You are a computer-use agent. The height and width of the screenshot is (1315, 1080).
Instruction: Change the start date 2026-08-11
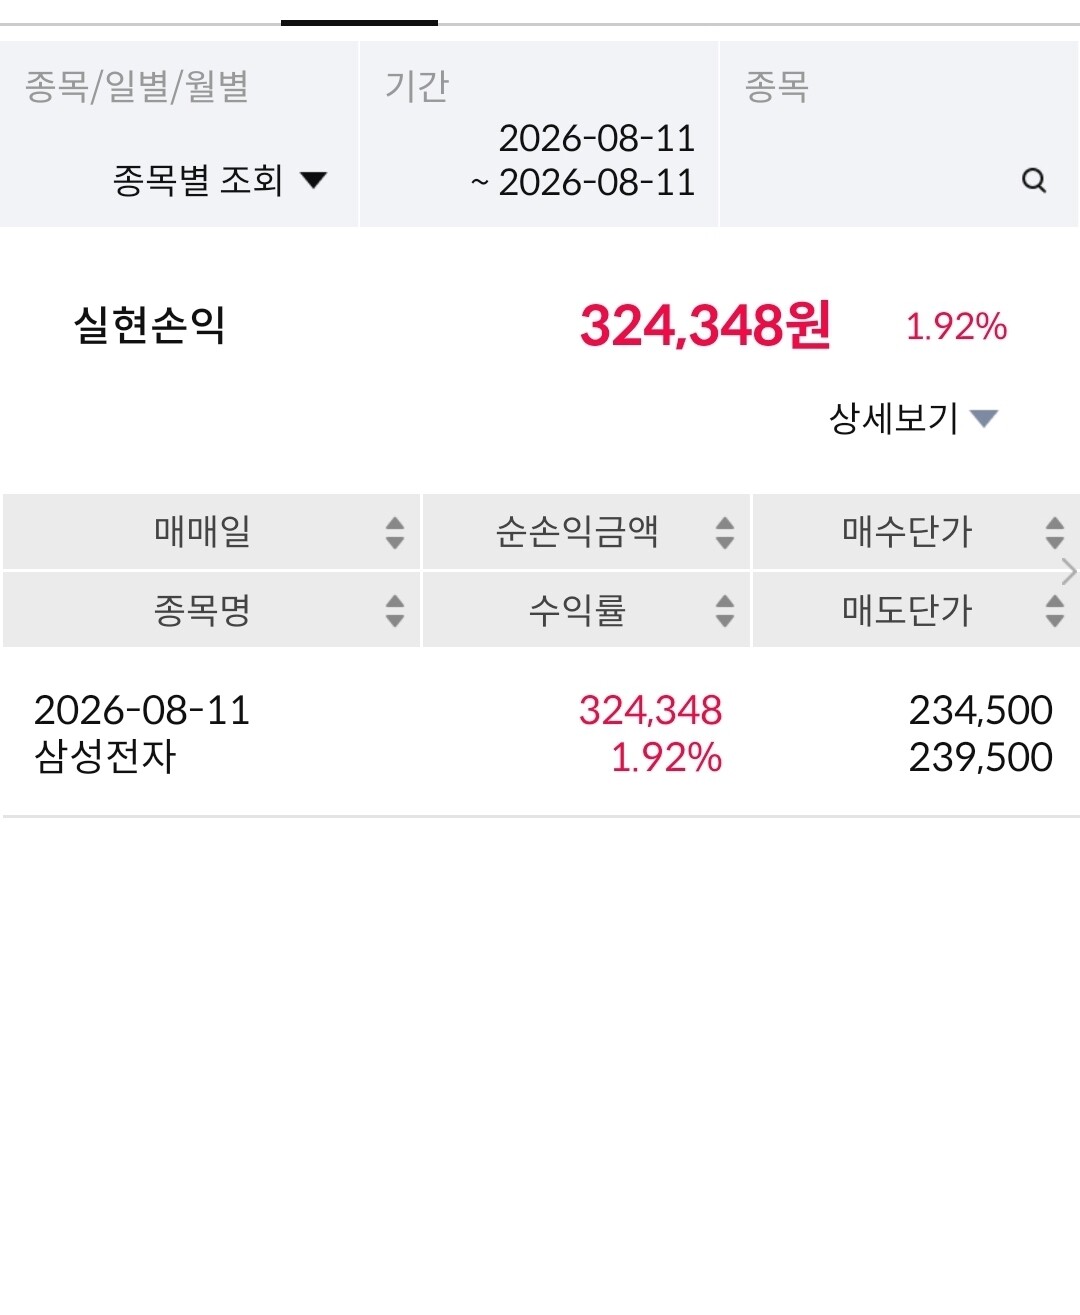[x=596, y=138]
